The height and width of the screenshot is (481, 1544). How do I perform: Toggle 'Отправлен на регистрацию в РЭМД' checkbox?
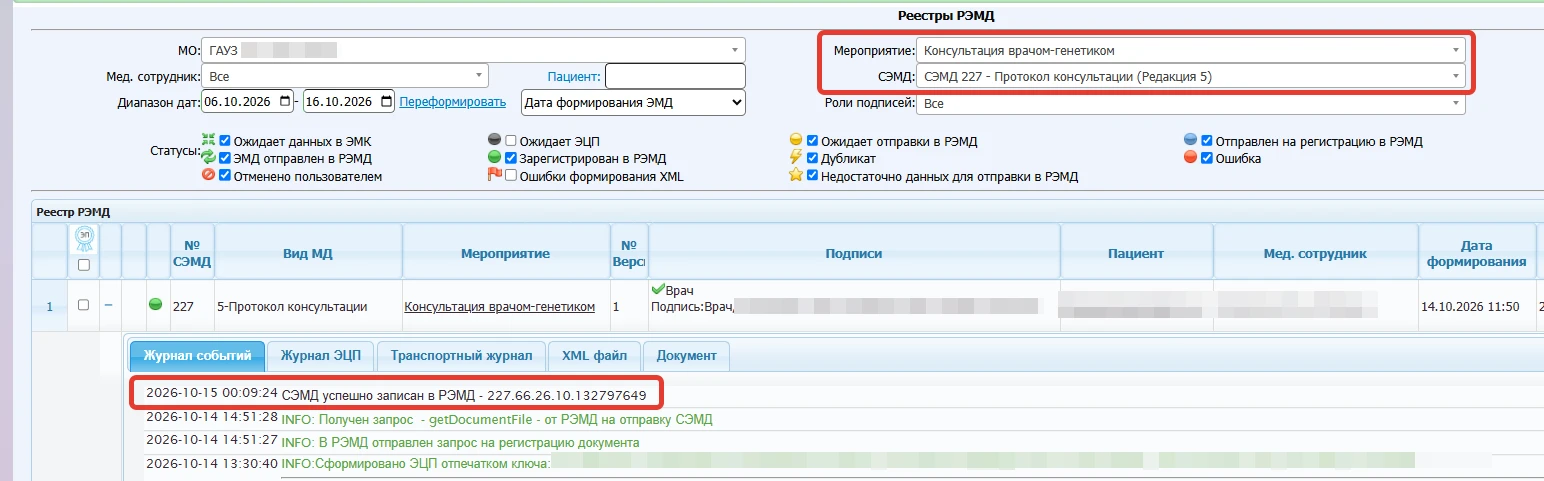(x=1208, y=142)
